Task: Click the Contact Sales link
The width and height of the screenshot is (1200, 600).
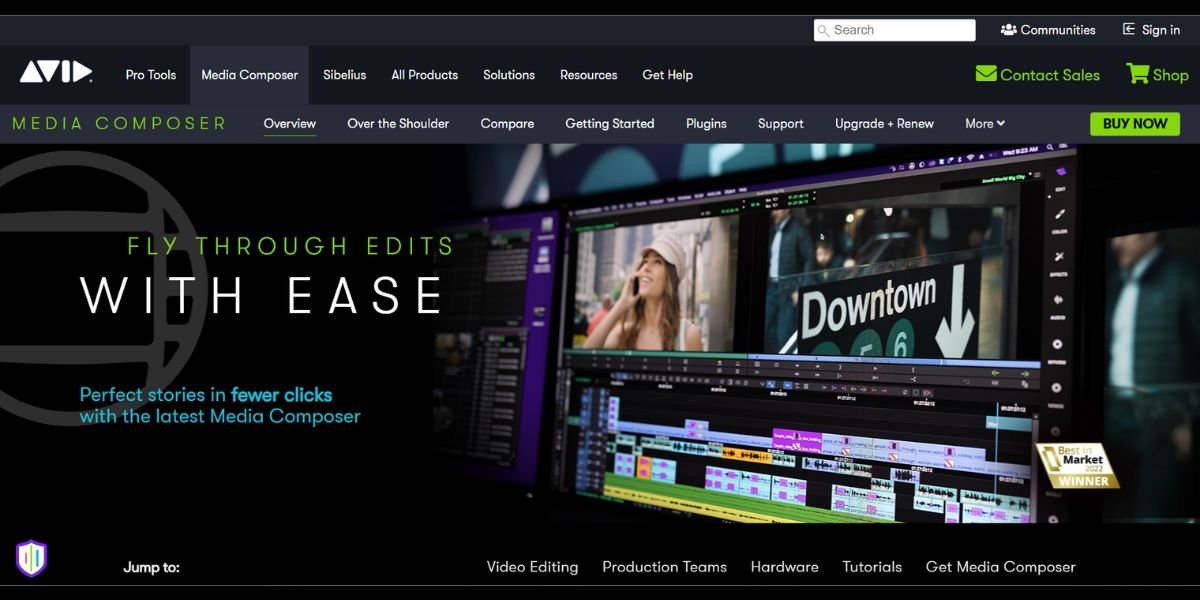Action: 1050,75
